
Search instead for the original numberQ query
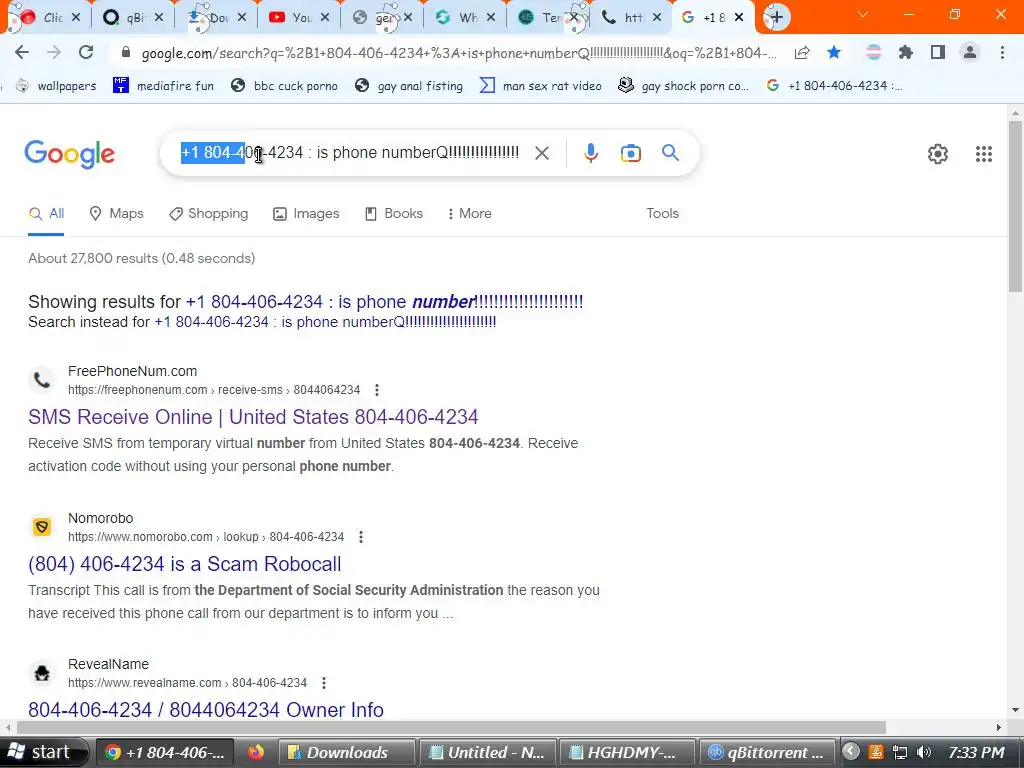point(325,322)
